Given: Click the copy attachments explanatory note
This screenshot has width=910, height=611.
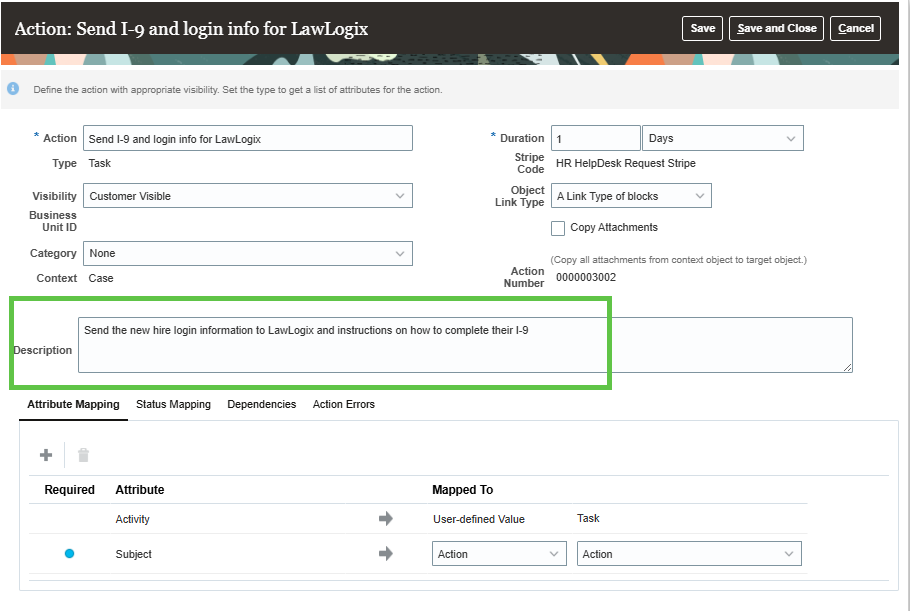Looking at the screenshot, I should coord(678,260).
